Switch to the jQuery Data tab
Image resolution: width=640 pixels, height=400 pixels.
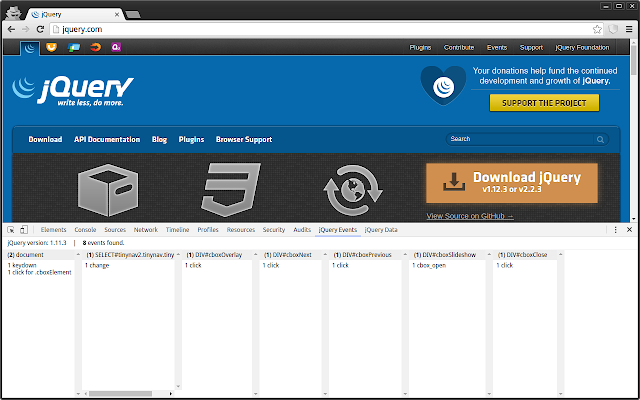[x=381, y=230]
